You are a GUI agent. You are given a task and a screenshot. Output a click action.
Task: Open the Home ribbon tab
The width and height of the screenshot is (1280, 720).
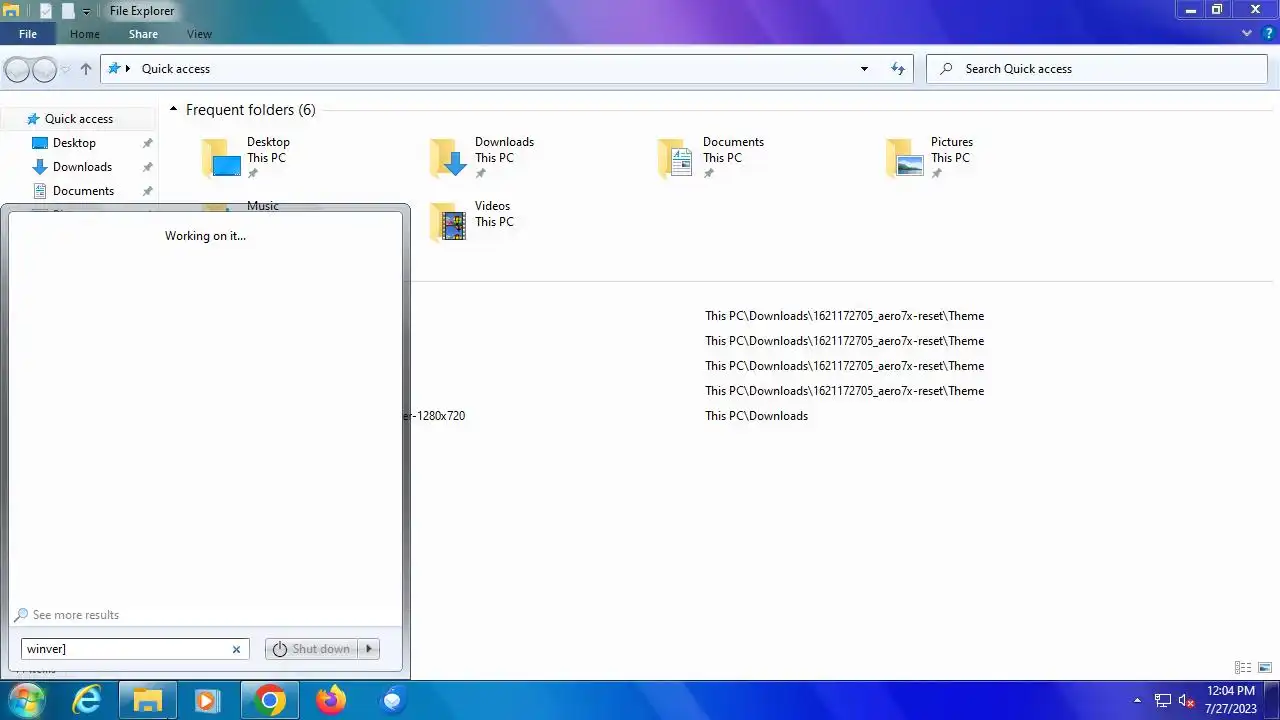(x=85, y=34)
